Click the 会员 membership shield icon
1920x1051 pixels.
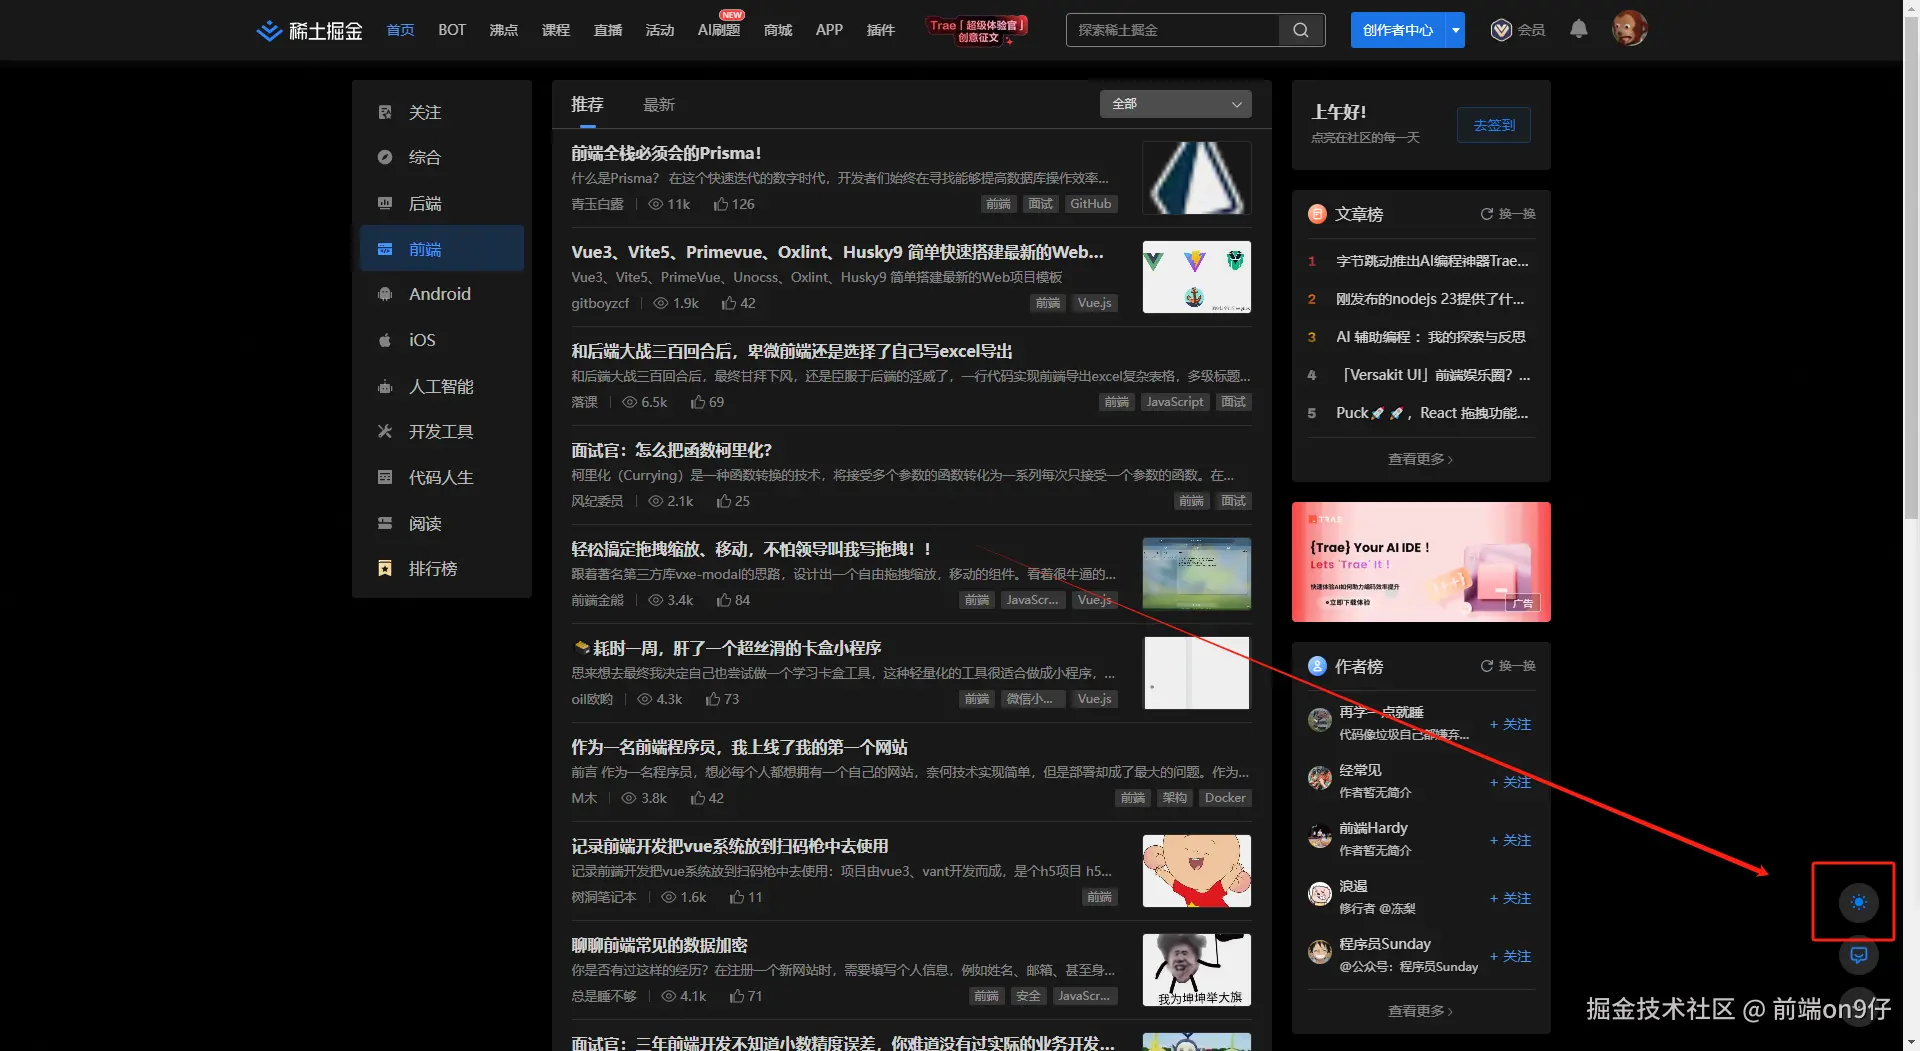click(1501, 30)
